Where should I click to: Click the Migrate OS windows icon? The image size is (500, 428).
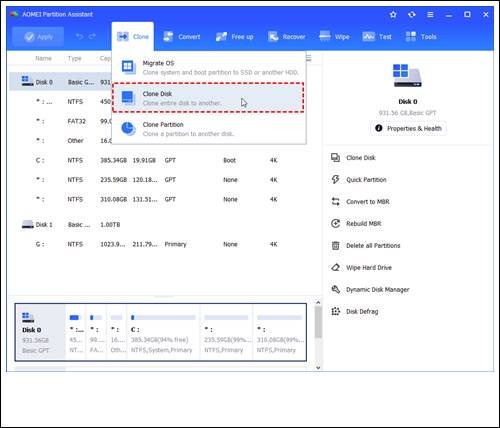[x=128, y=67]
